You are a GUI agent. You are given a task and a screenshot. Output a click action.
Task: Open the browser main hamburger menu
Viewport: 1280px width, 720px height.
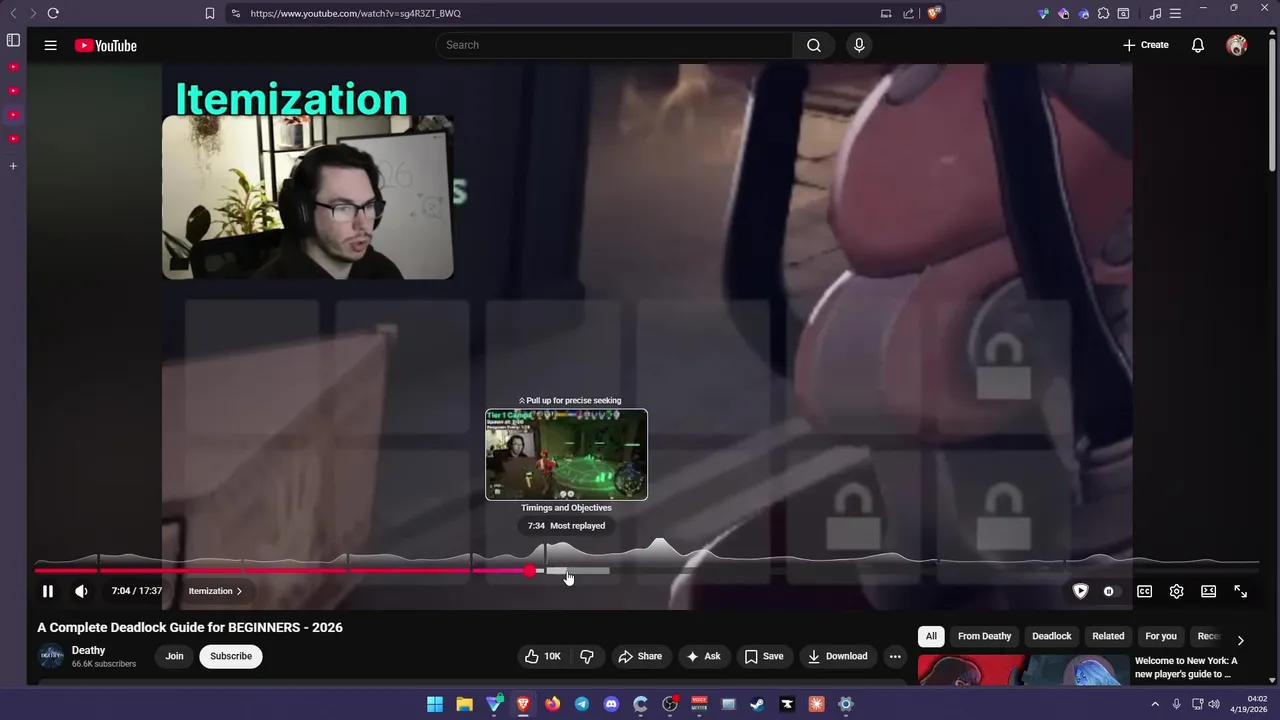pyautogui.click(x=1175, y=13)
